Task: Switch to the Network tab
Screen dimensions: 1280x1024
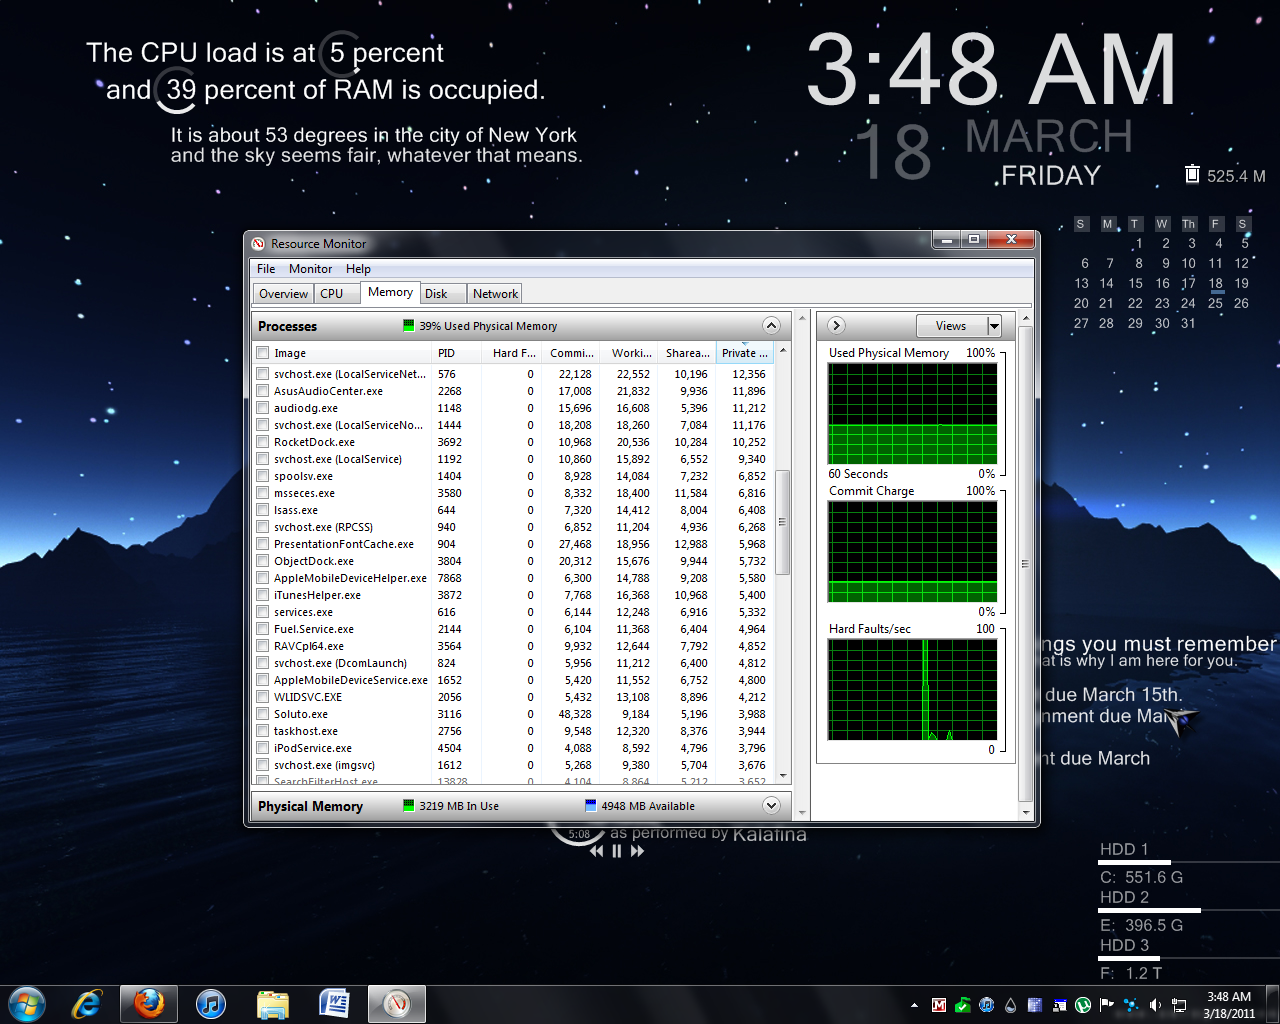Action: point(496,294)
